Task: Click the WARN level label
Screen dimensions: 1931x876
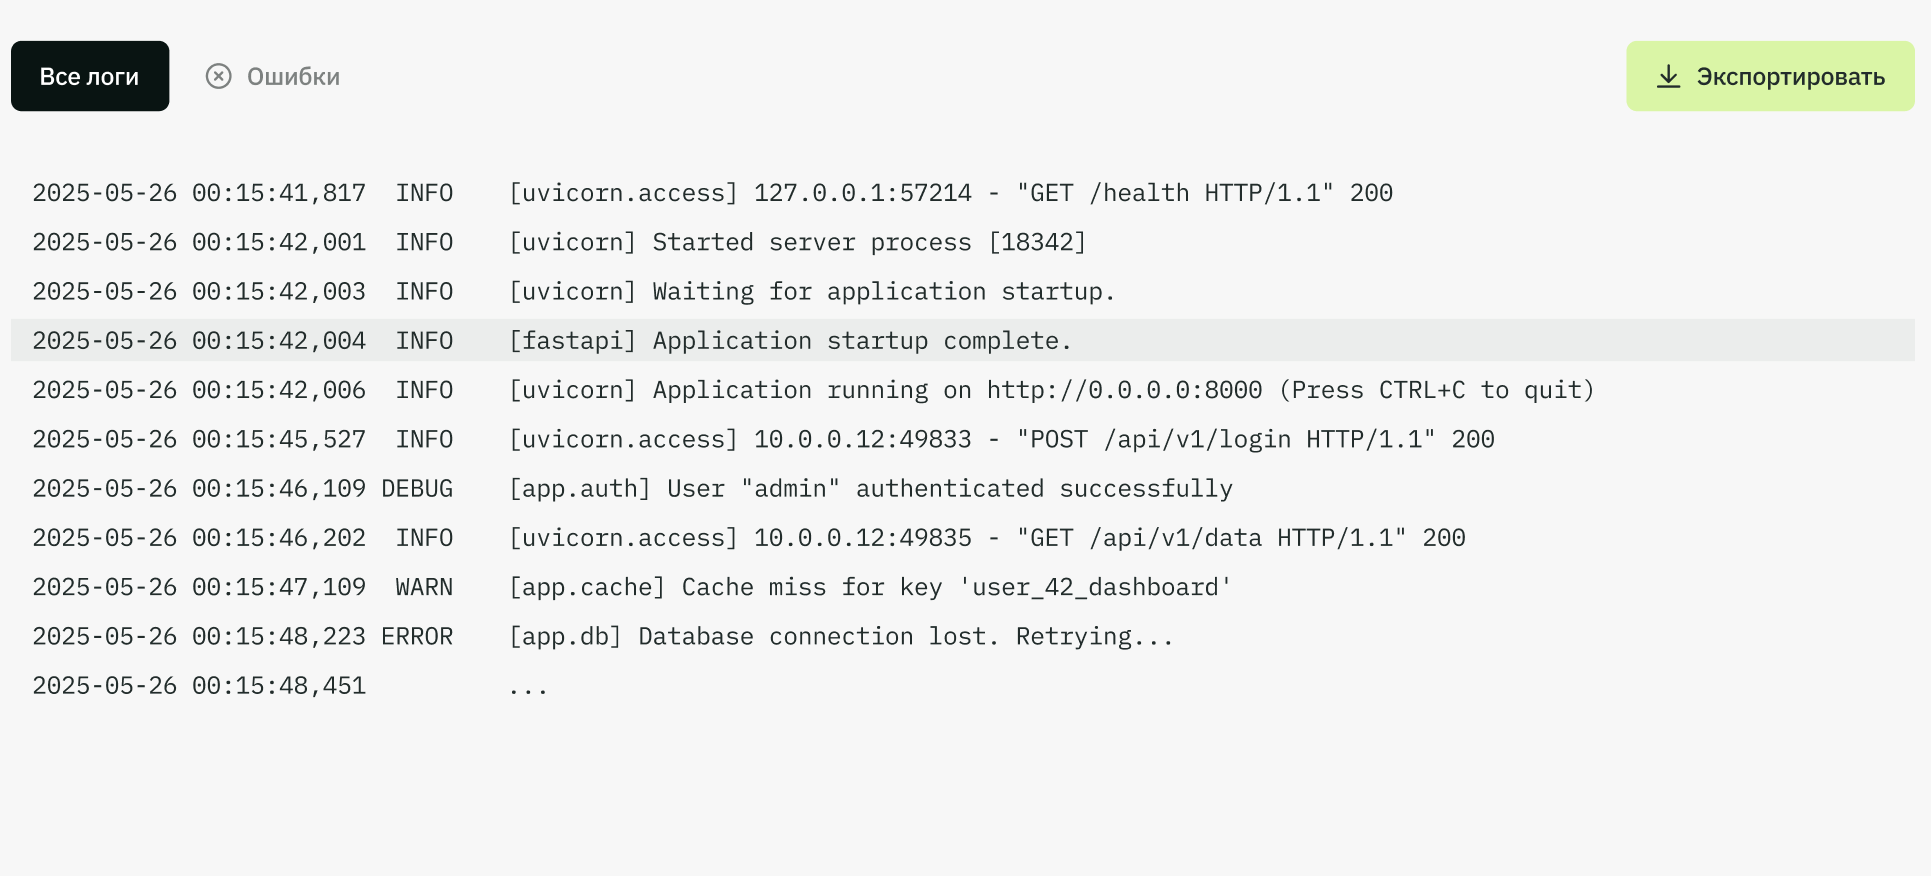Action: tap(424, 587)
